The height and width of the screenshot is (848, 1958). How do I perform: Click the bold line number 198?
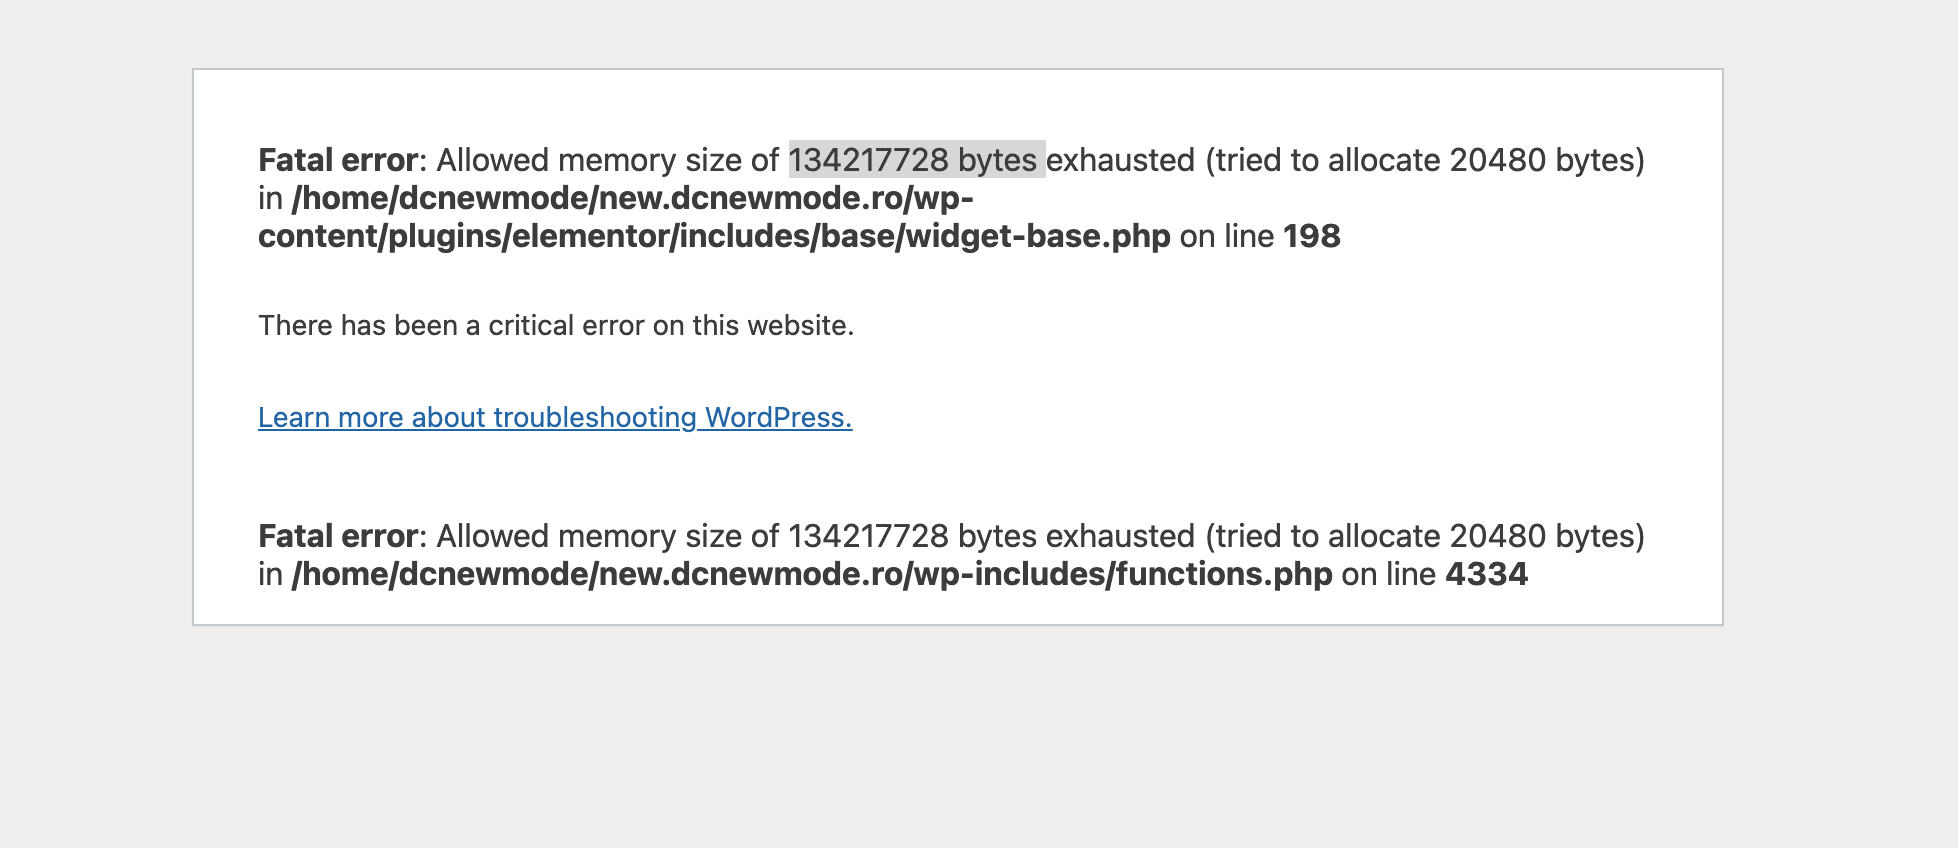click(1312, 236)
